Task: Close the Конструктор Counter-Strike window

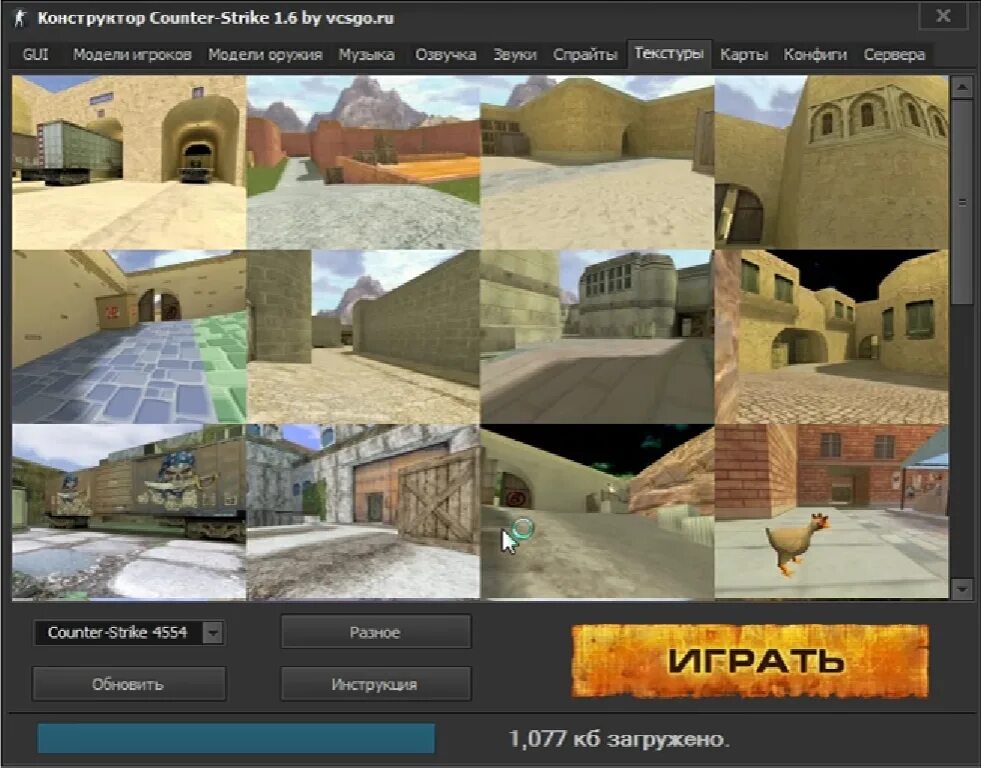Action: 943,16
